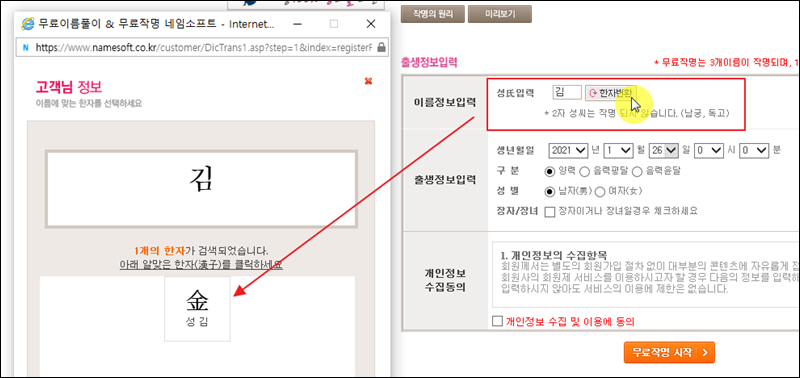The image size is (800, 378).
Task: Open the birth month dropdown
Action: [x=618, y=150]
